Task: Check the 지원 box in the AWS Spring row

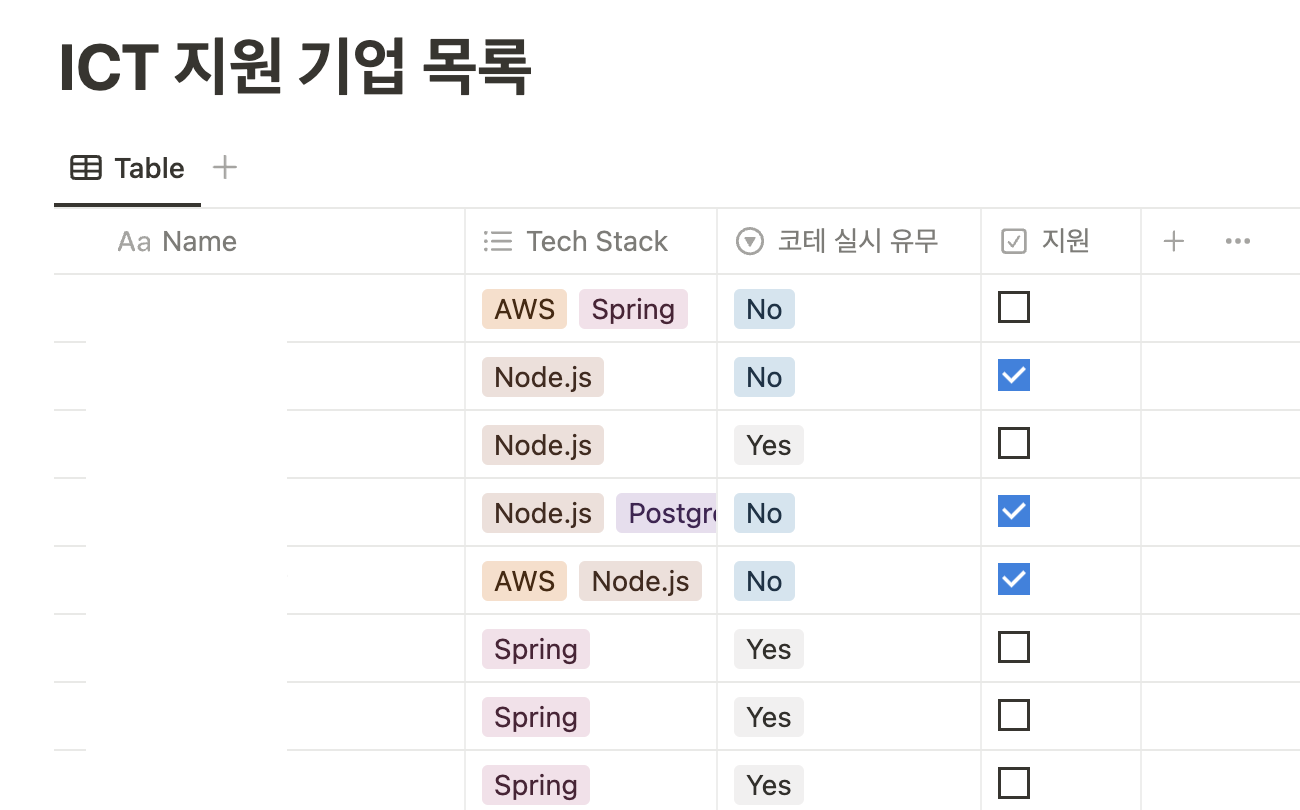Action: pyautogui.click(x=1014, y=307)
